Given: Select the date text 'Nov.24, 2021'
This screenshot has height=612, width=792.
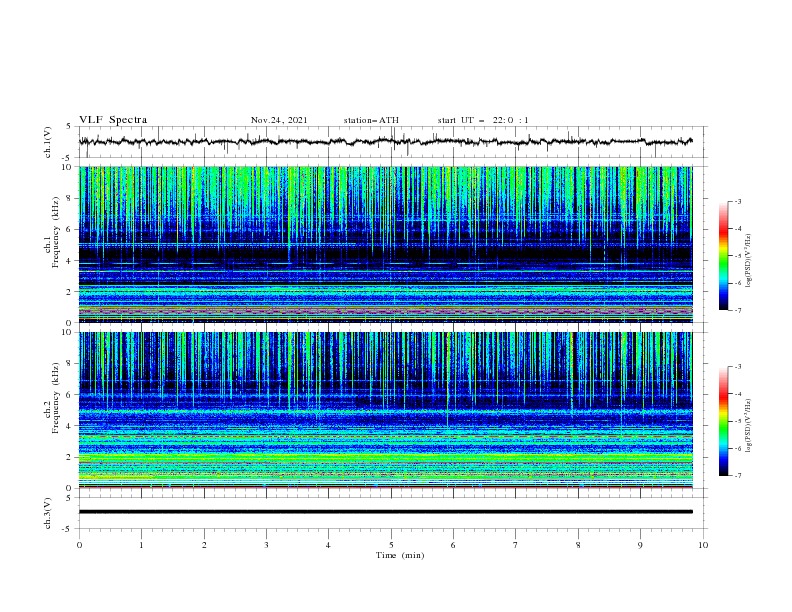Looking at the screenshot, I should click(x=279, y=120).
